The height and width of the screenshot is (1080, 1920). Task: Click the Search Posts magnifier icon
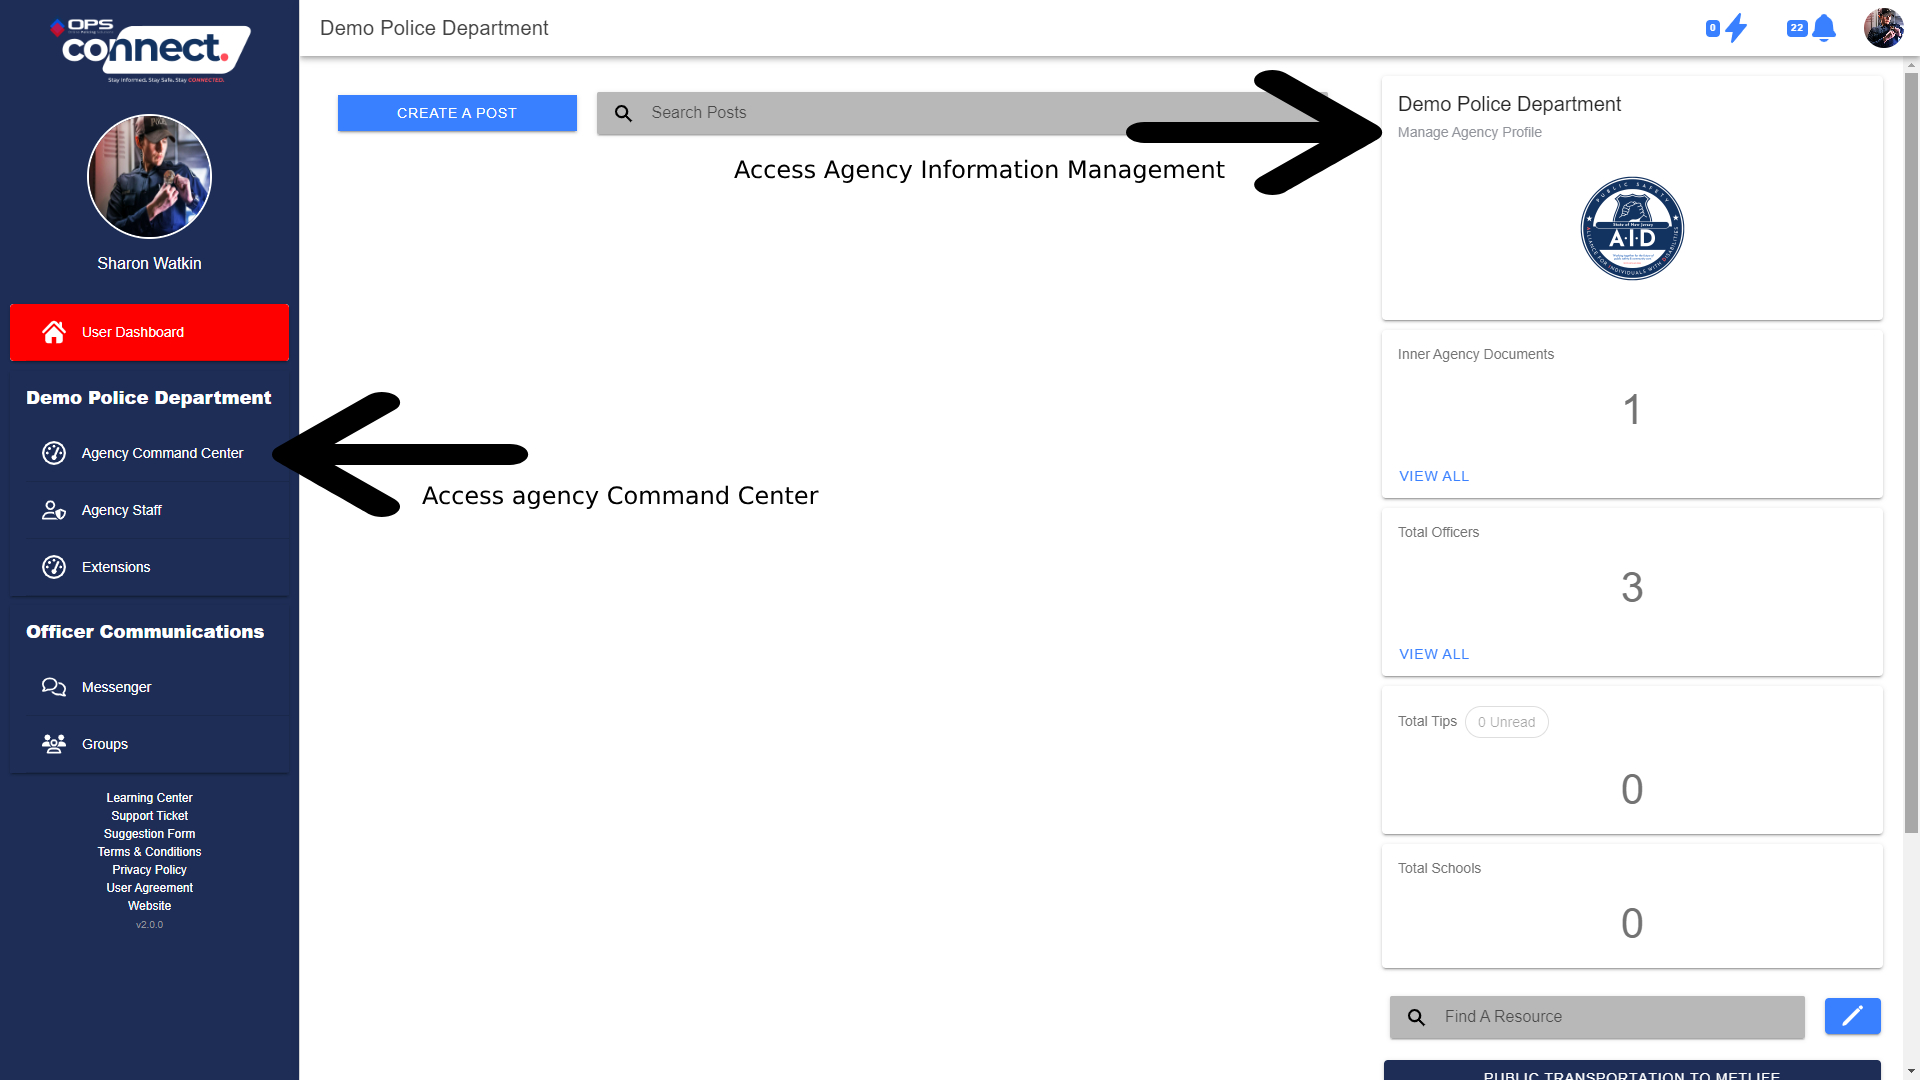[x=623, y=113]
